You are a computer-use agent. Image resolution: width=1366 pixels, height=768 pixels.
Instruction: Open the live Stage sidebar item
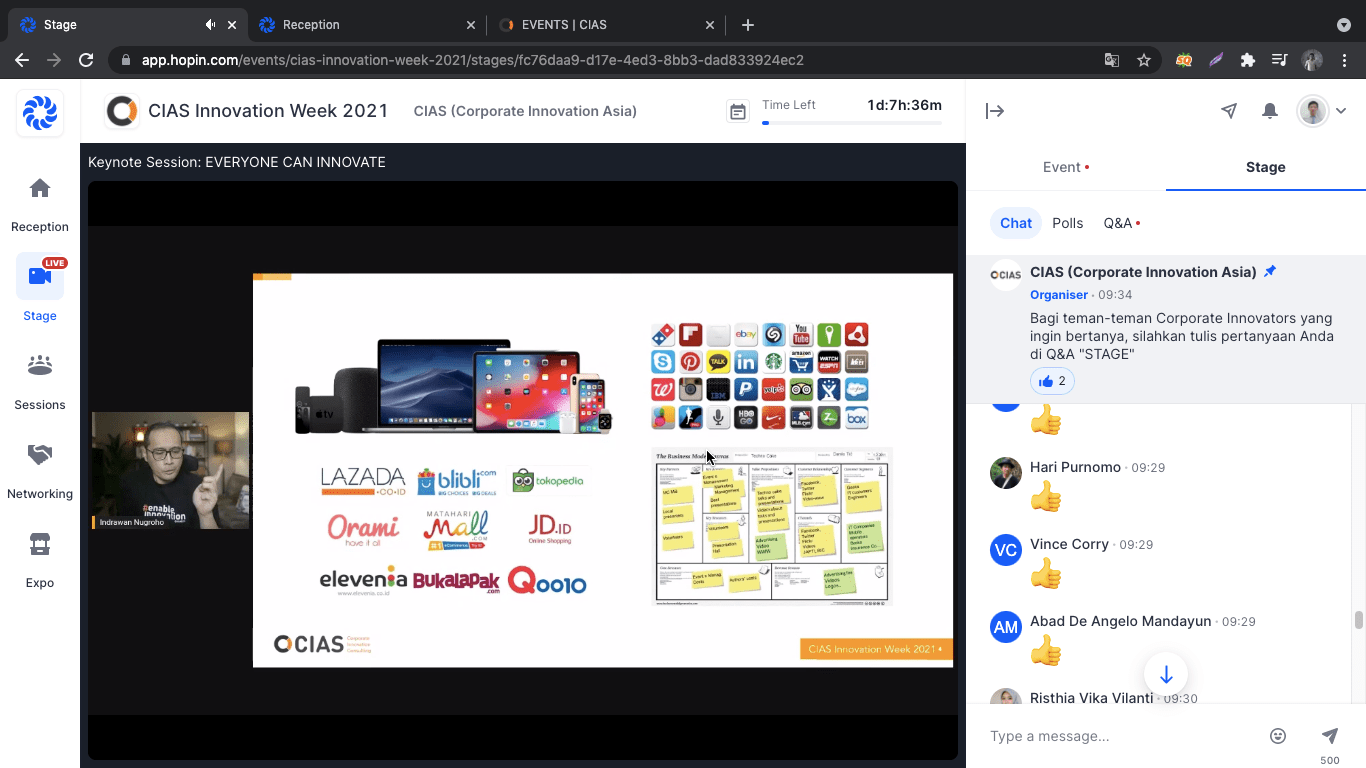[x=40, y=289]
